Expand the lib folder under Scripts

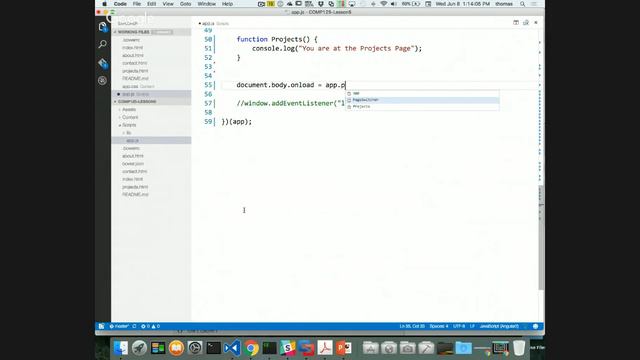tap(128, 133)
